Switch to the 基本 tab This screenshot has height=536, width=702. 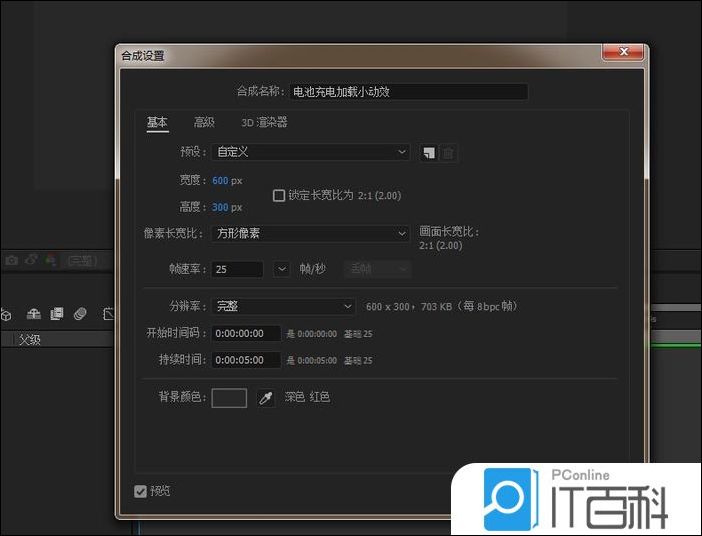pyautogui.click(x=157, y=122)
